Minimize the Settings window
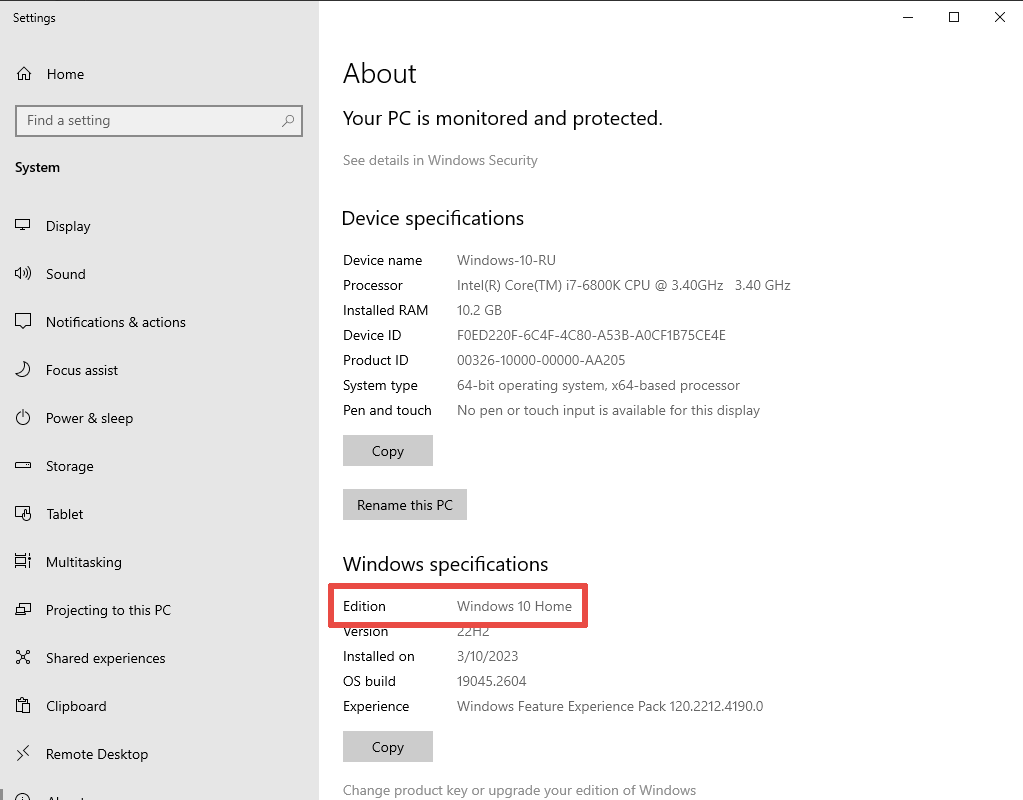The height and width of the screenshot is (800, 1023). (x=908, y=18)
